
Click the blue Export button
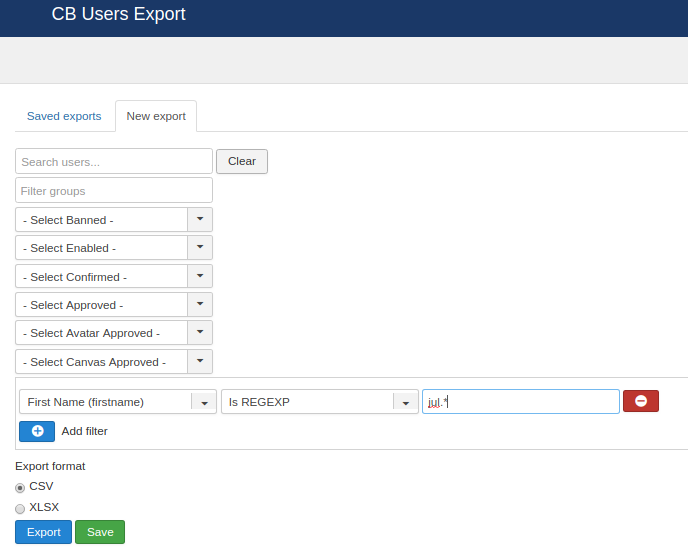43,532
